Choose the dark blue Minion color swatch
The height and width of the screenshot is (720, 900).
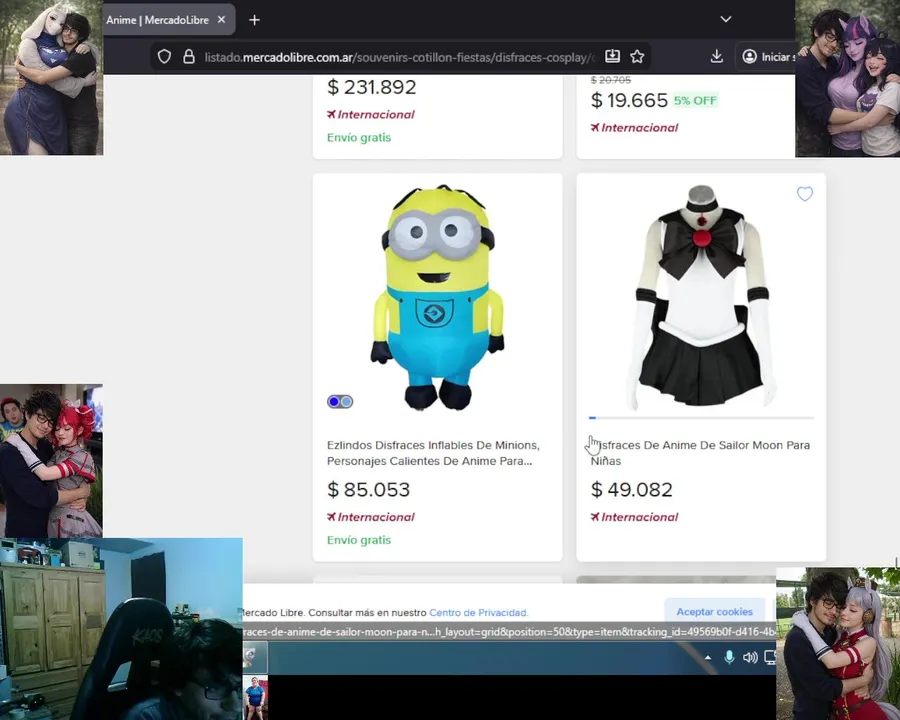(x=333, y=402)
